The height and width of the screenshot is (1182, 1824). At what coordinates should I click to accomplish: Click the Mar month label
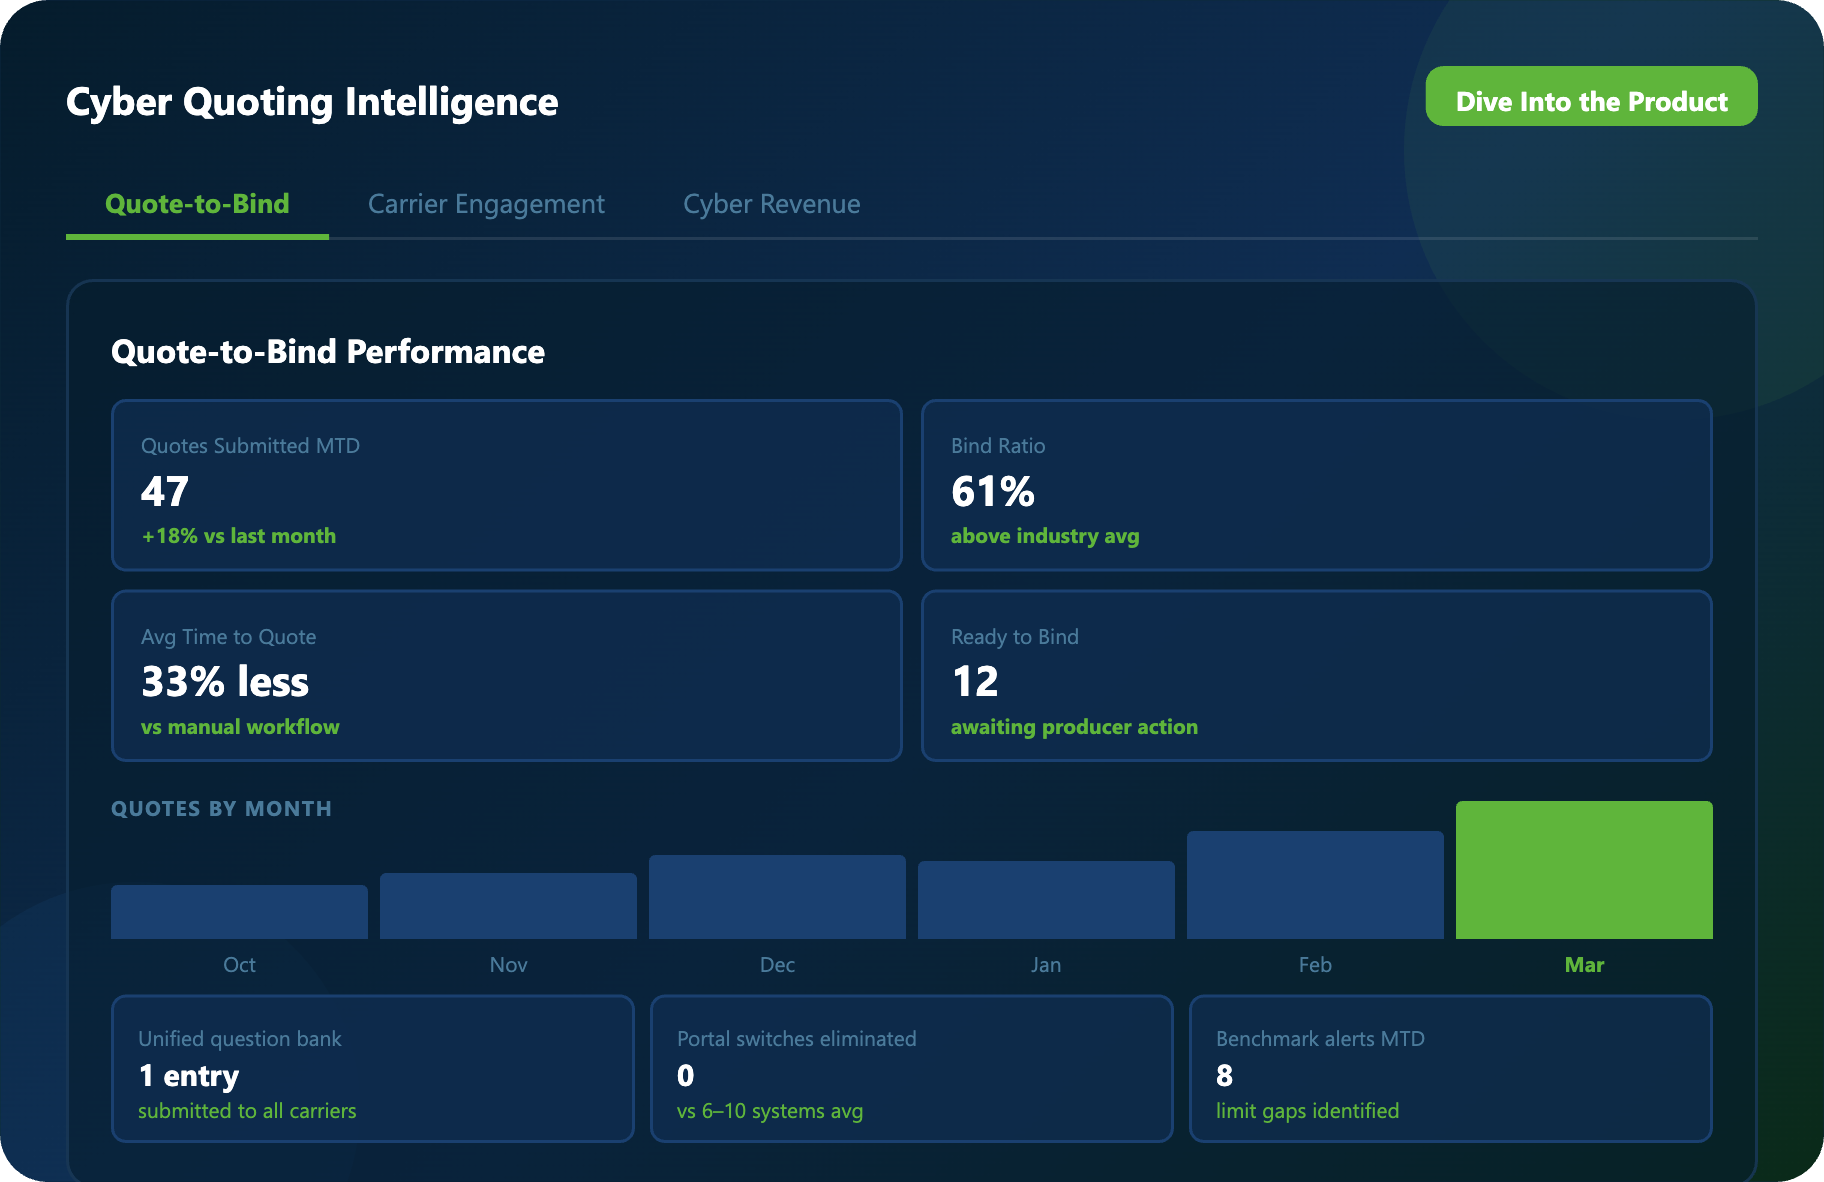coord(1583,965)
